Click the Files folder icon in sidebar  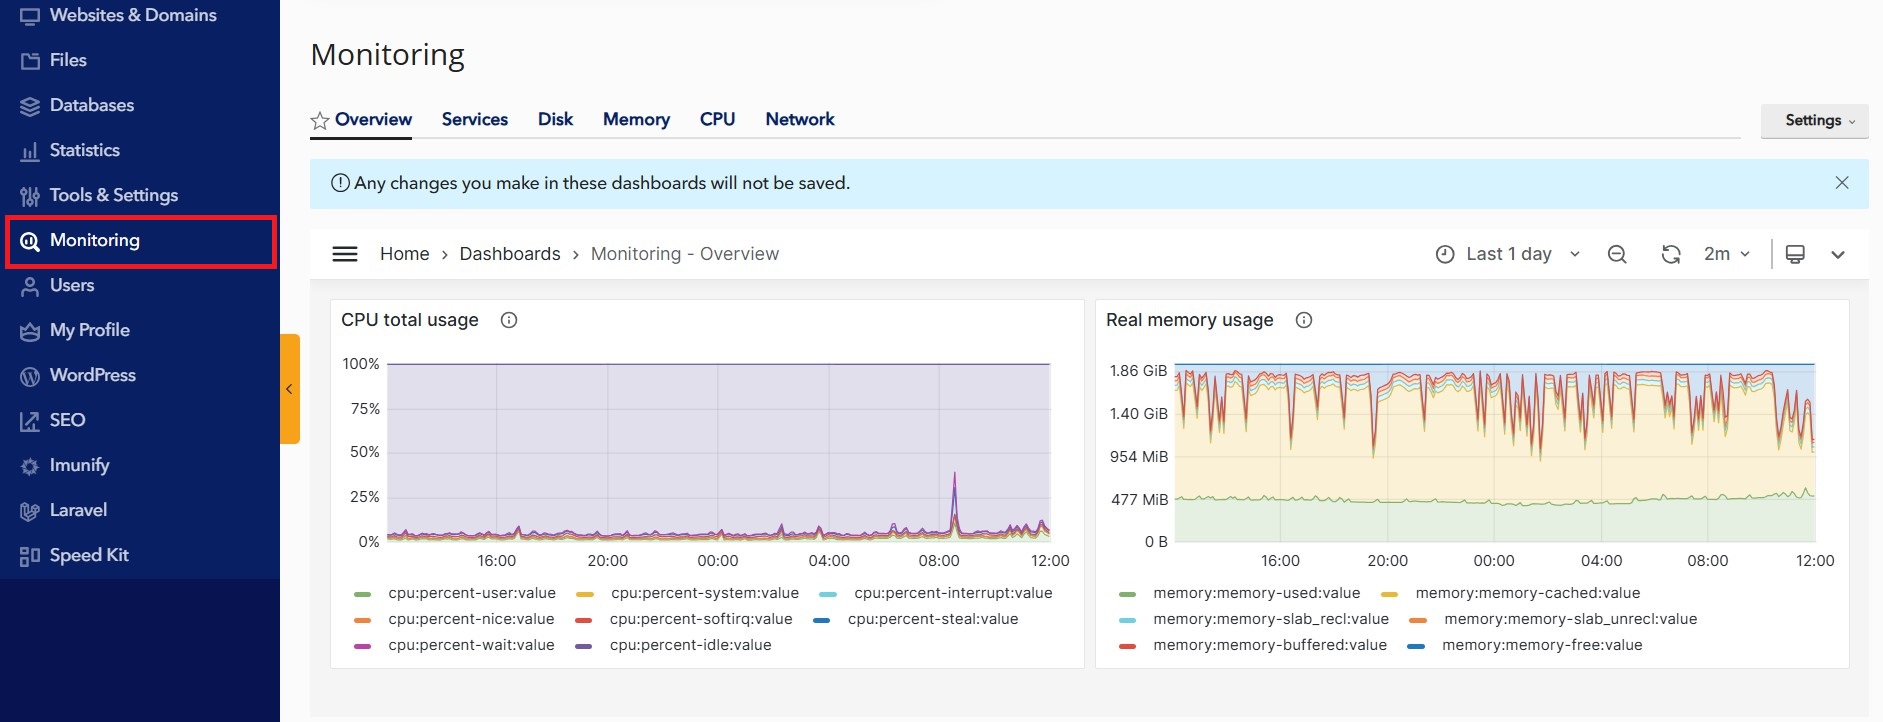pos(30,61)
